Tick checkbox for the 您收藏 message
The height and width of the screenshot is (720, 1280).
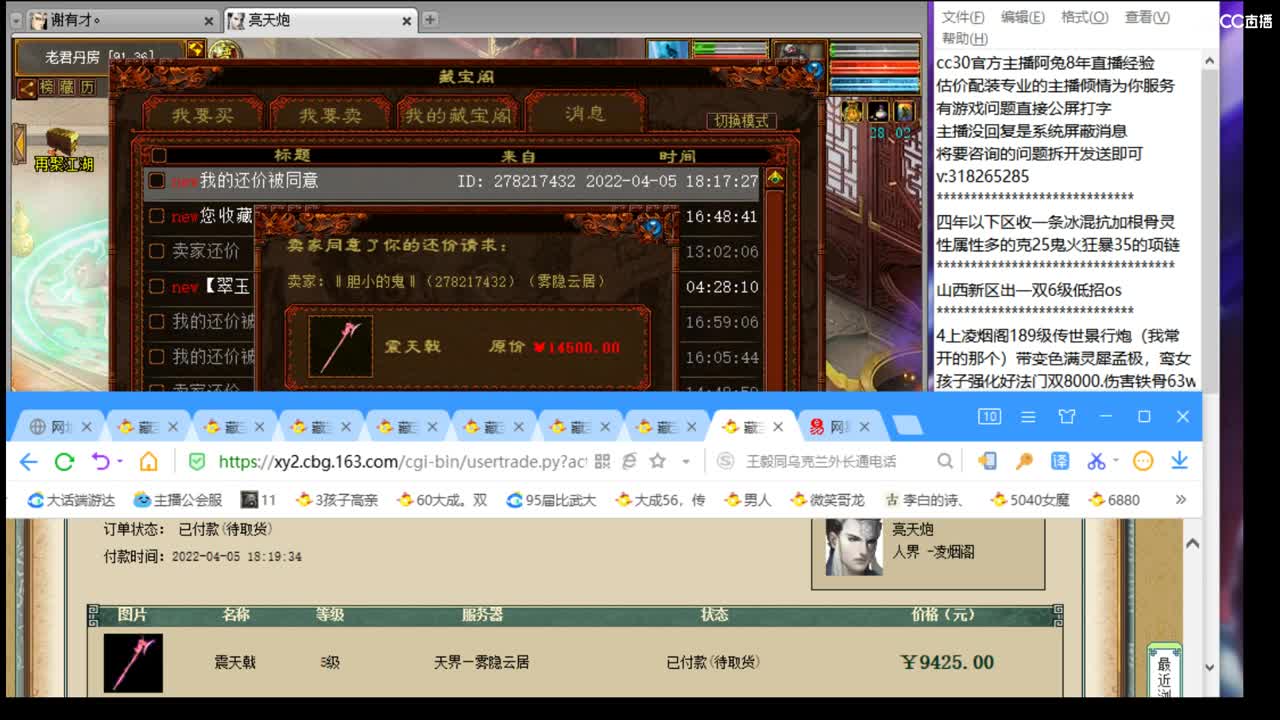[x=157, y=216]
